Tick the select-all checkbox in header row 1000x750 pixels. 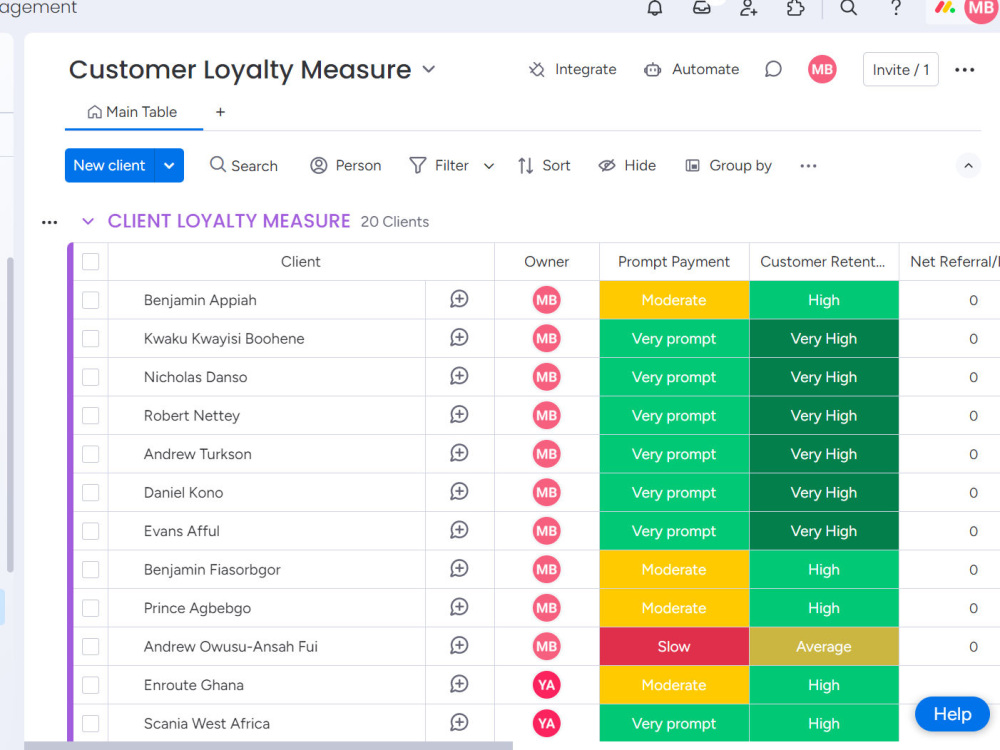click(x=91, y=261)
